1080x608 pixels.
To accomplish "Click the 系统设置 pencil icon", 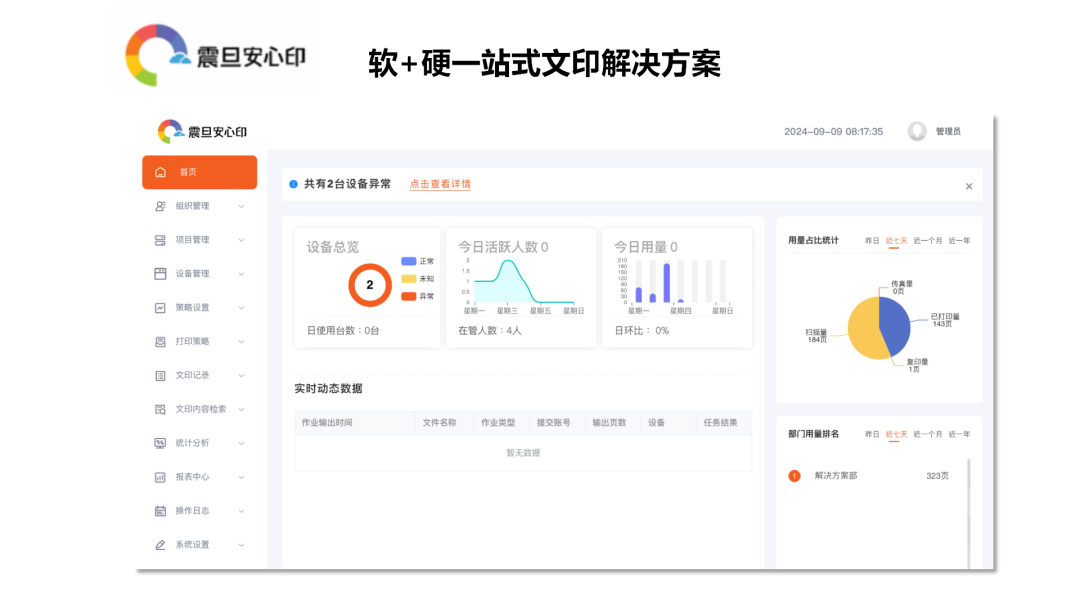I will (160, 545).
